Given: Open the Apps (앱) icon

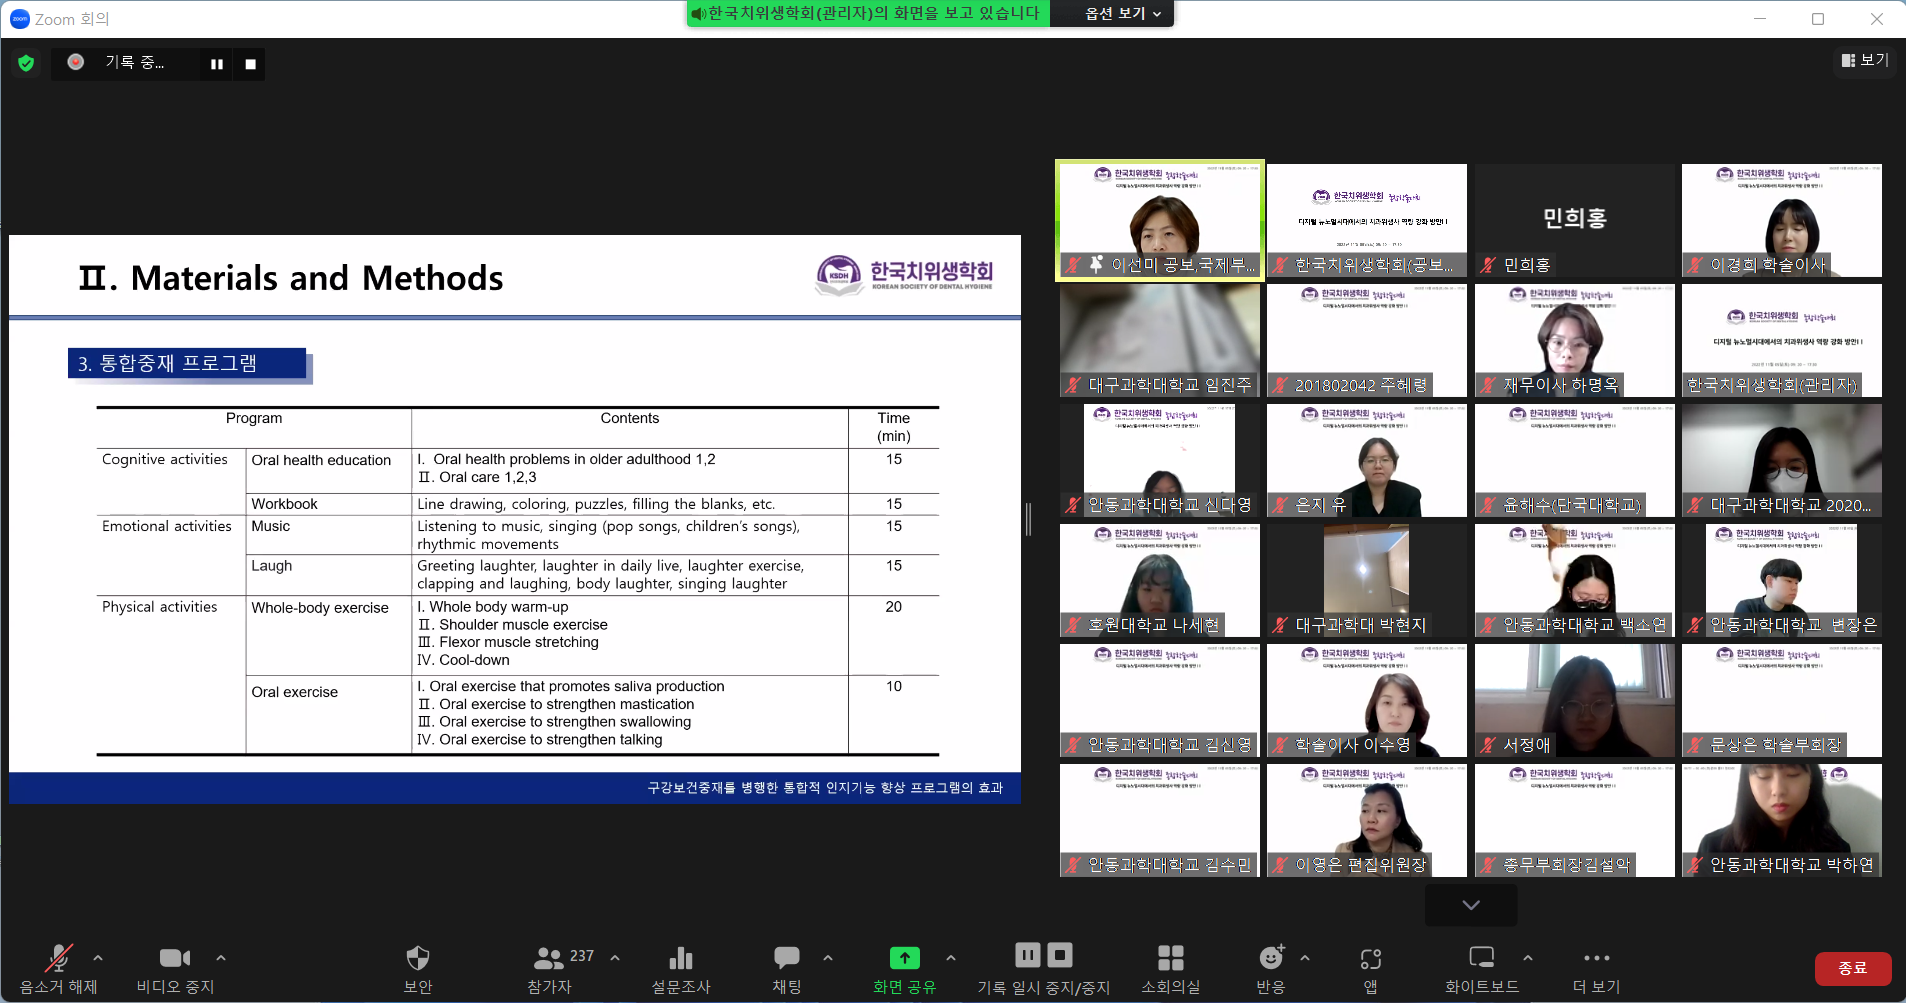Looking at the screenshot, I should tap(1370, 959).
